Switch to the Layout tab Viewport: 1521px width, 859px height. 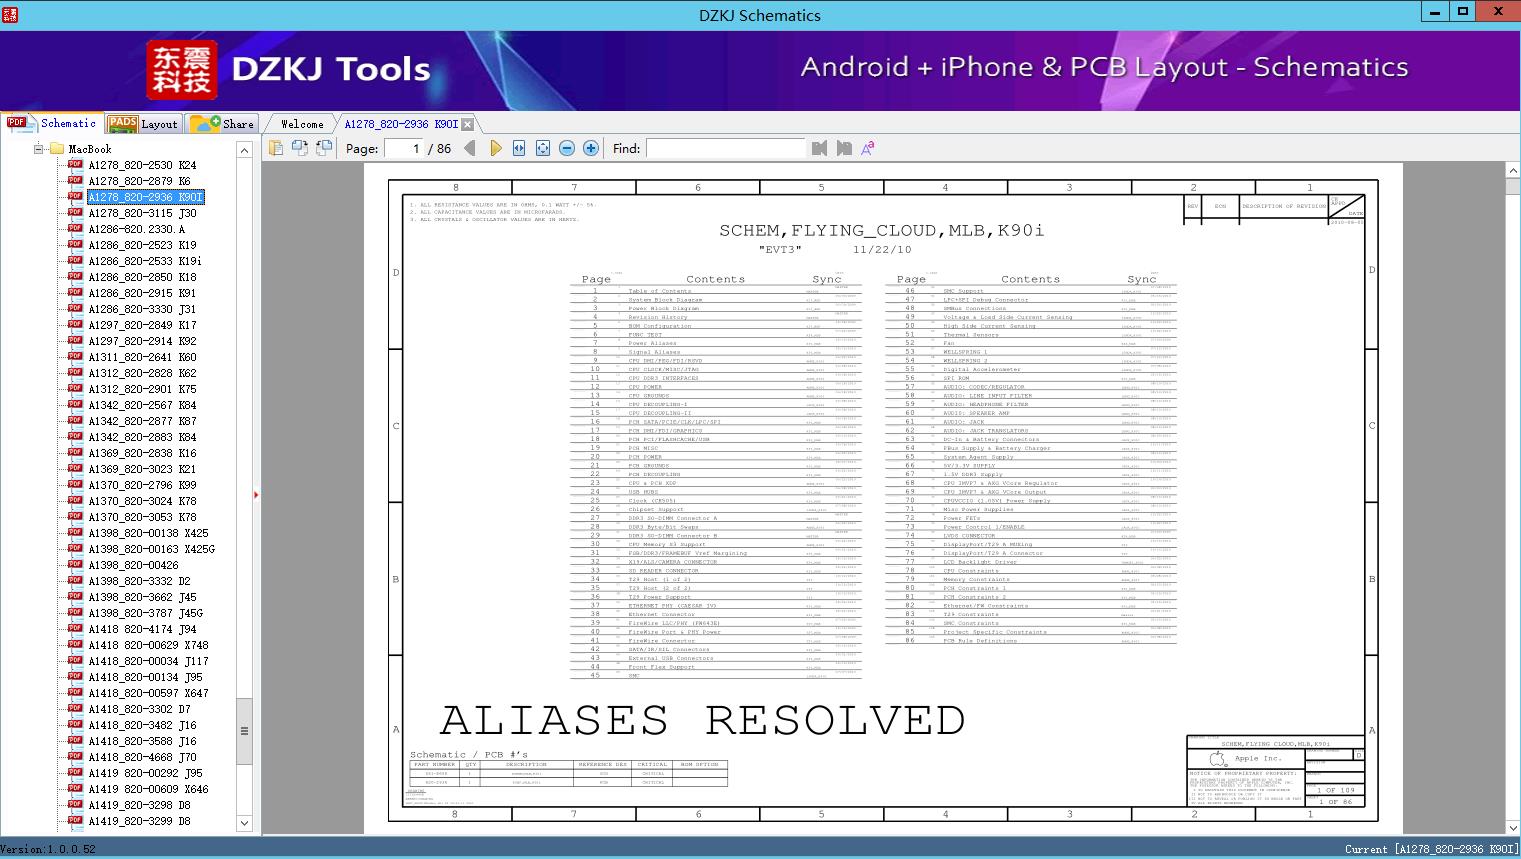coord(143,124)
